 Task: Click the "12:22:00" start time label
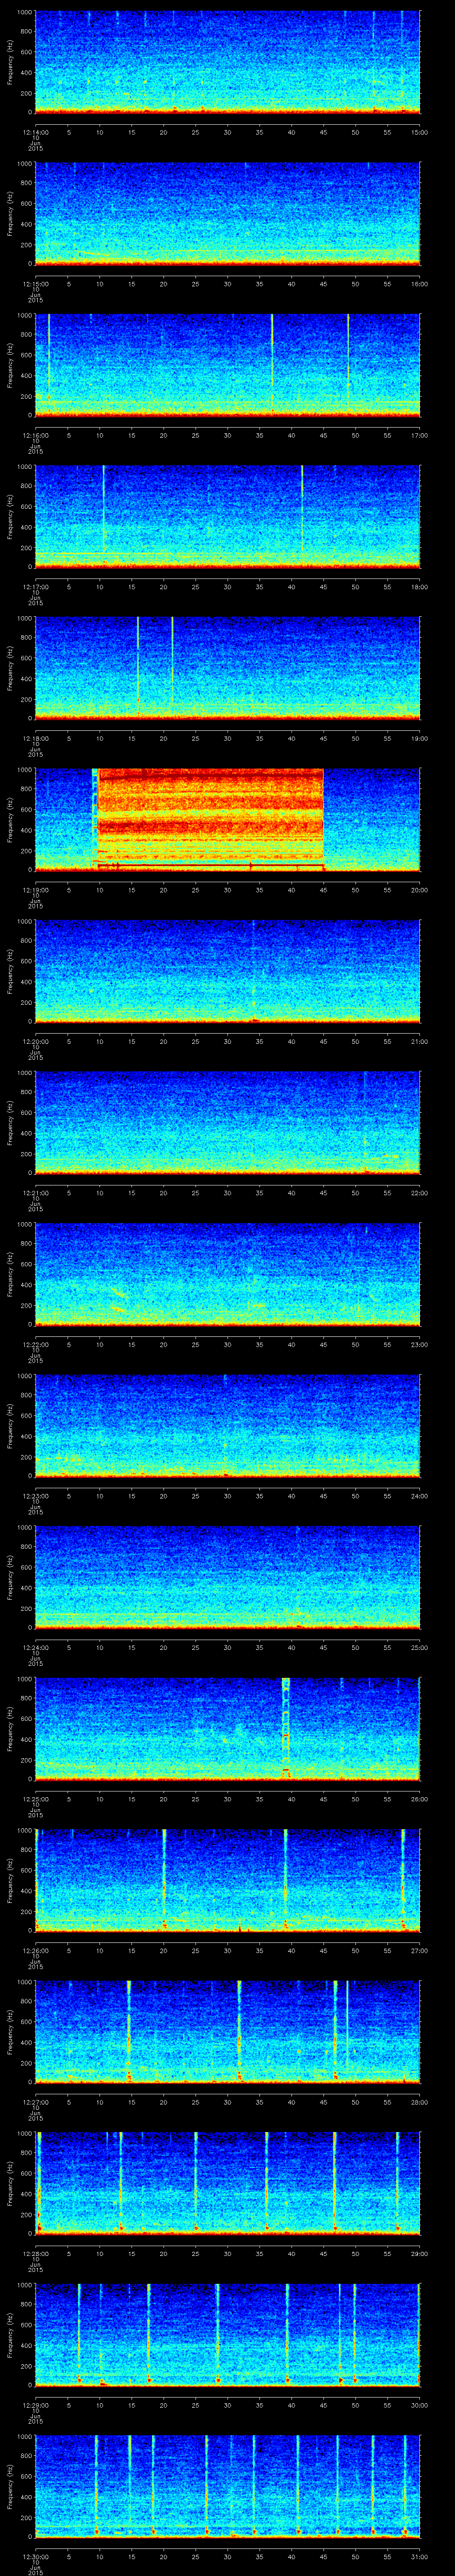point(35,1344)
